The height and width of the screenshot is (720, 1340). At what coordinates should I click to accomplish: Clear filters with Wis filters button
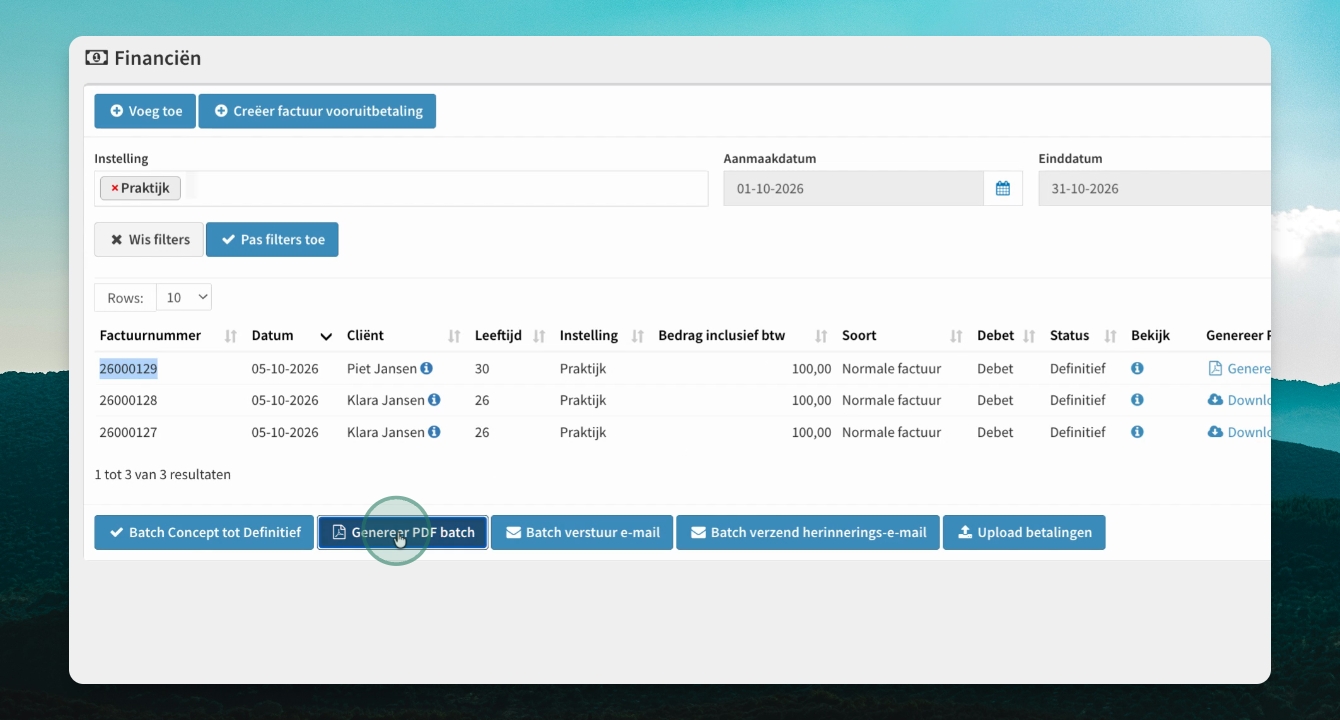coord(149,240)
